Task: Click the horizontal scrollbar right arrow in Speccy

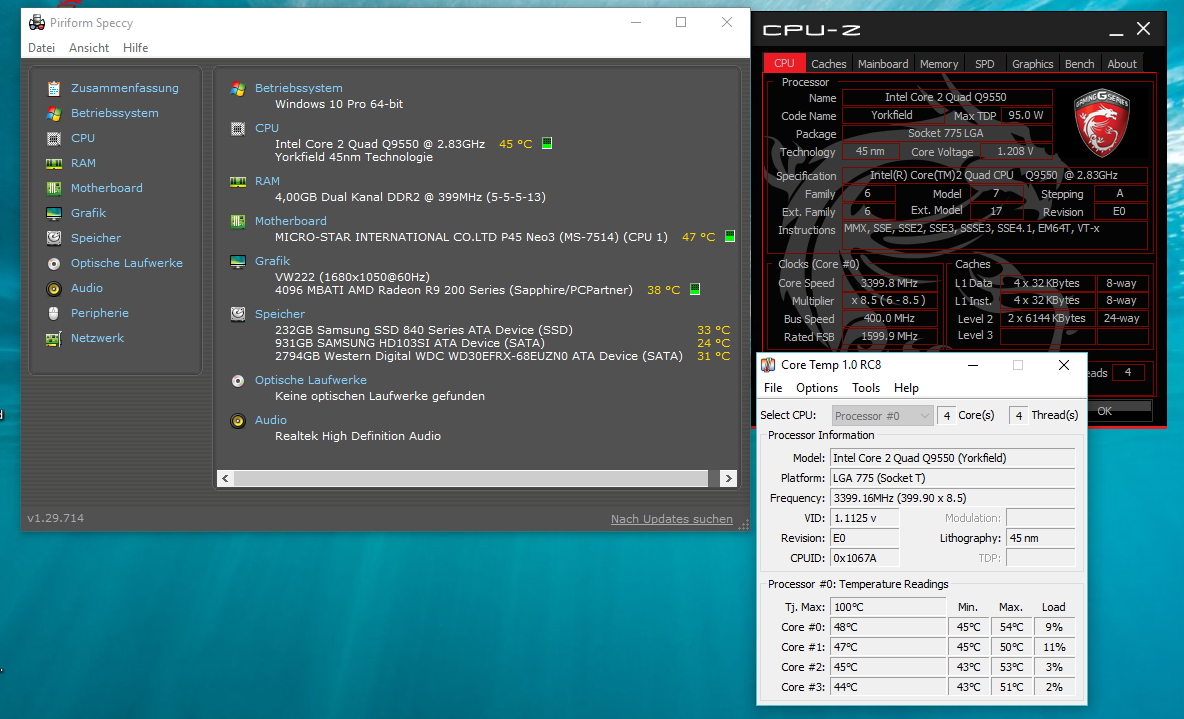Action: pos(728,478)
